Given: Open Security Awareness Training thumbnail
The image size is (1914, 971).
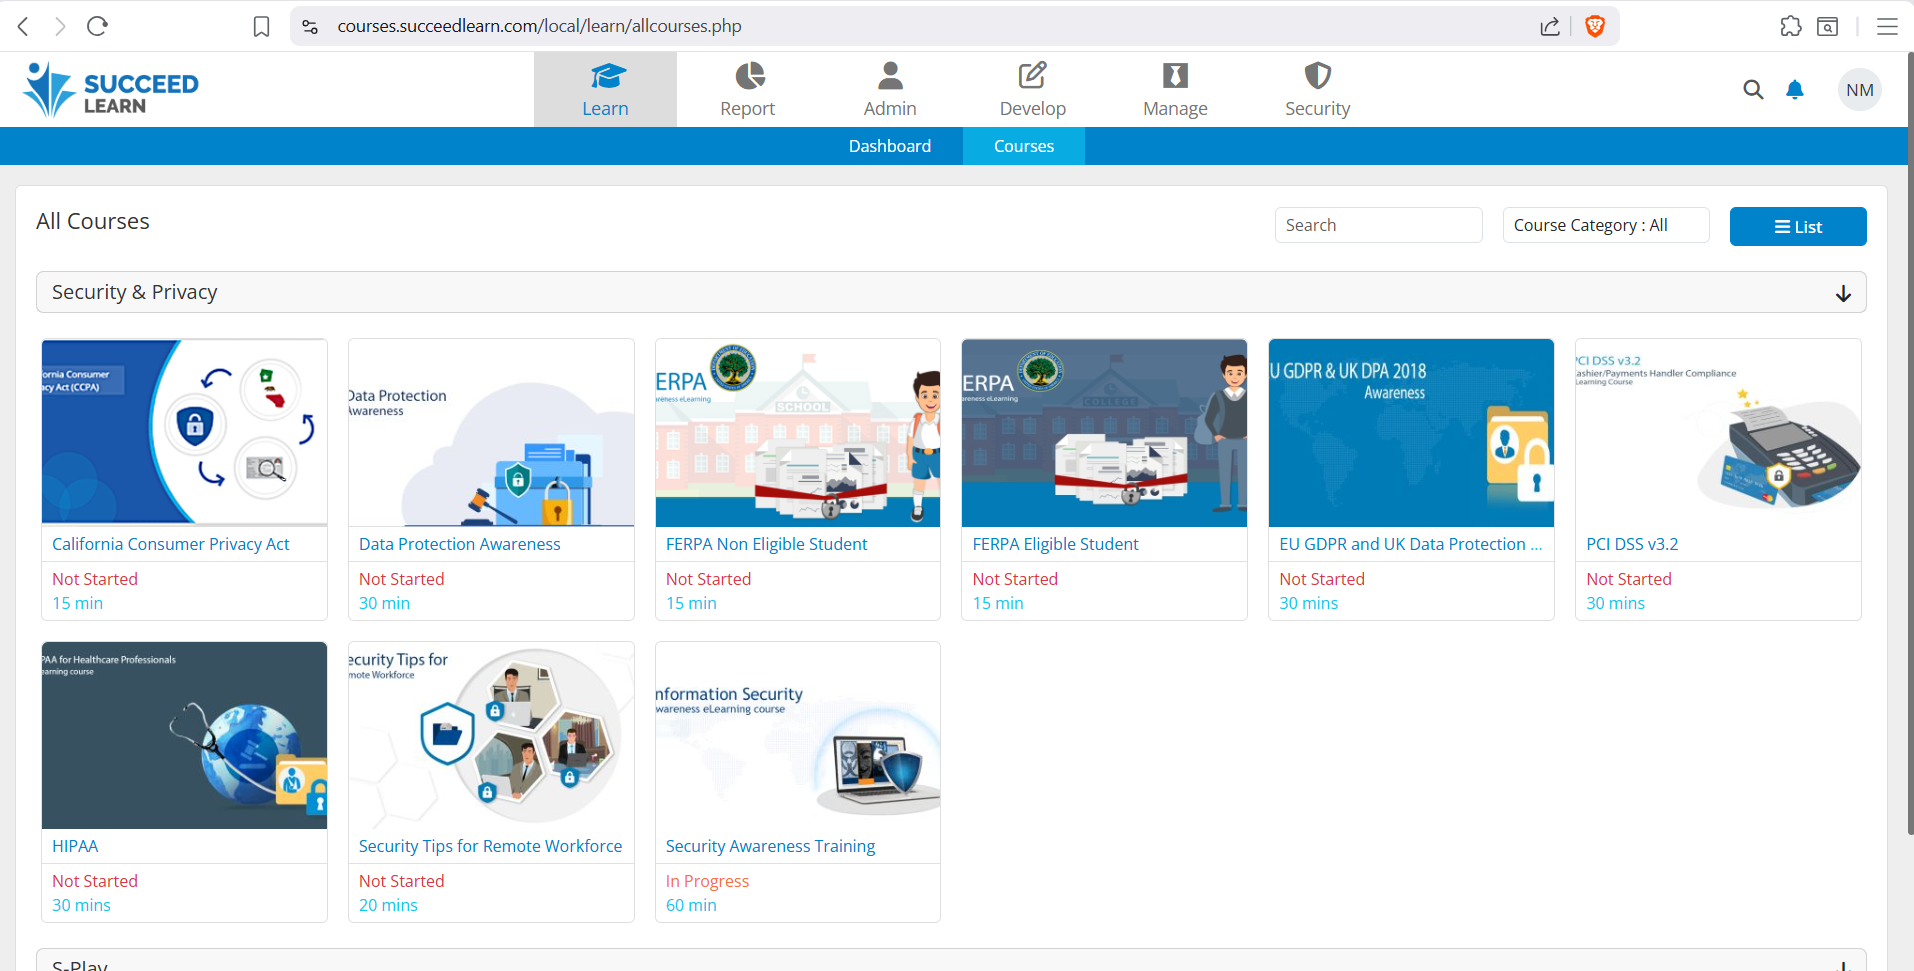Looking at the screenshot, I should 798,735.
